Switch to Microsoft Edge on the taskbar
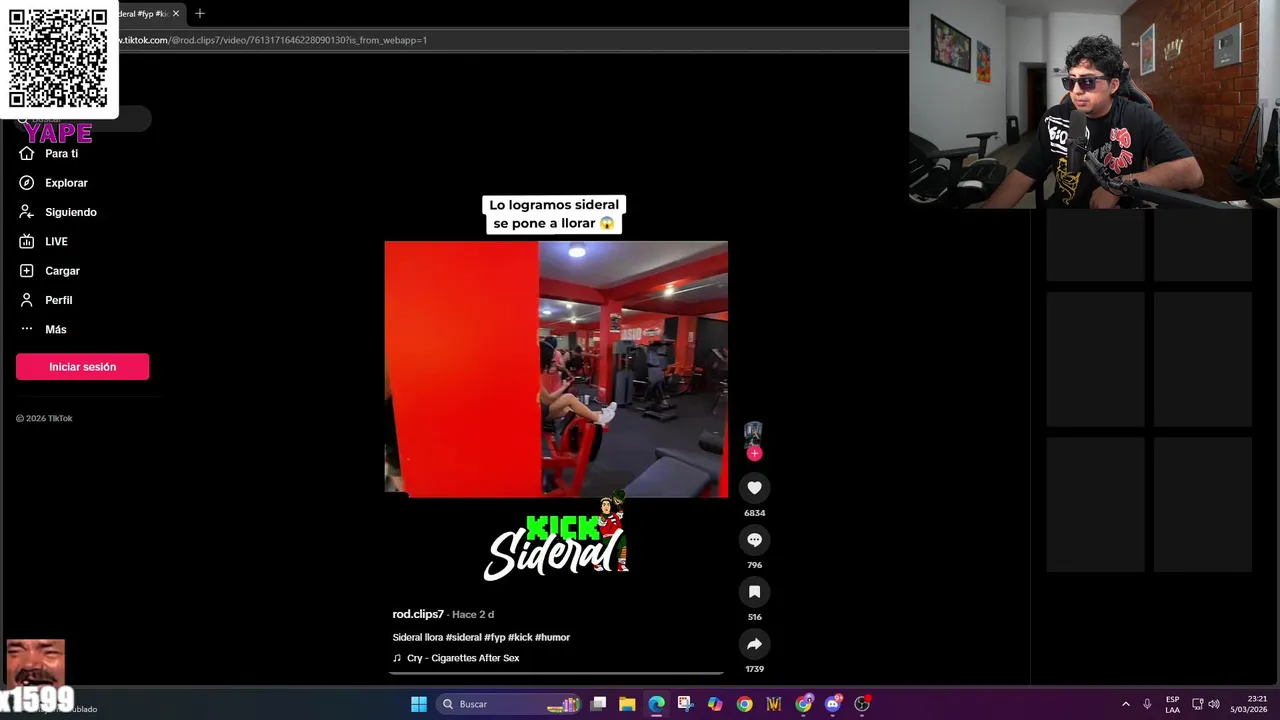The height and width of the screenshot is (720, 1280). [656, 704]
